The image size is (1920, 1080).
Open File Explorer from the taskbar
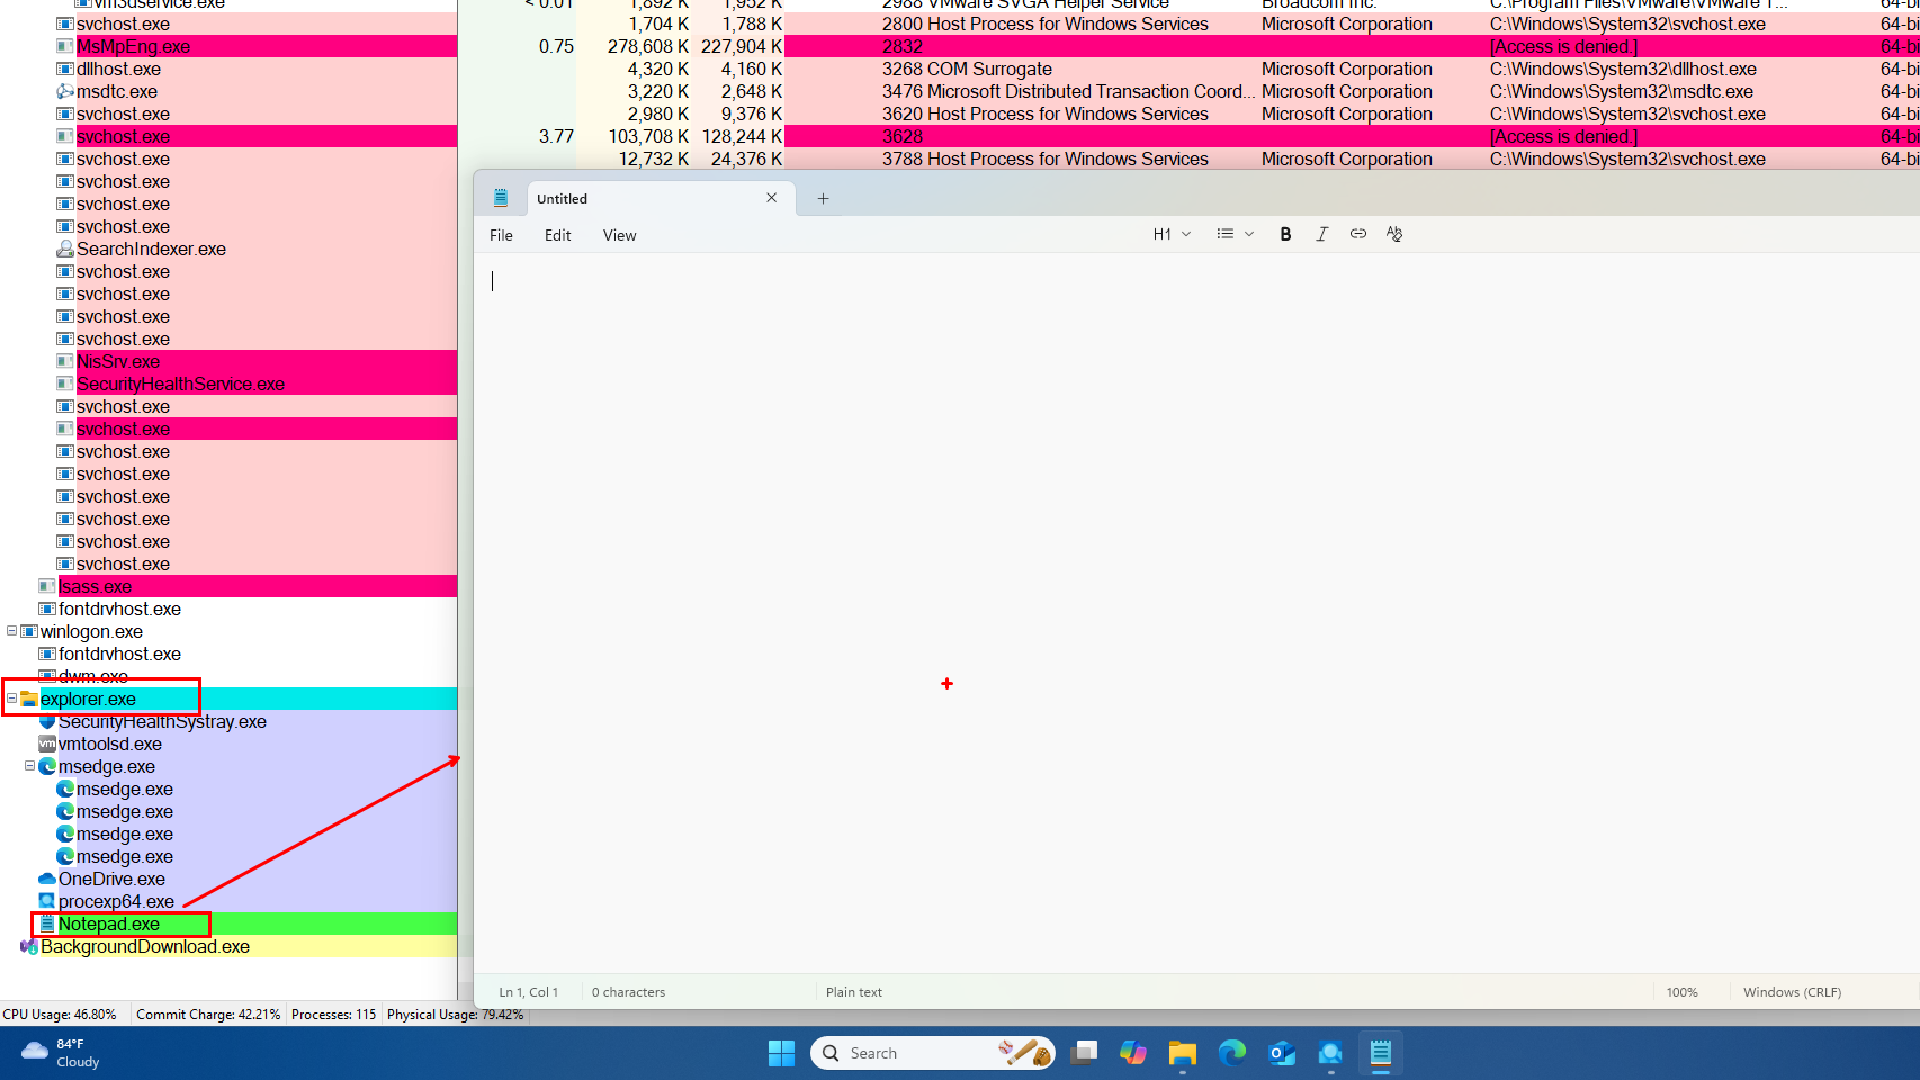pos(1182,1053)
